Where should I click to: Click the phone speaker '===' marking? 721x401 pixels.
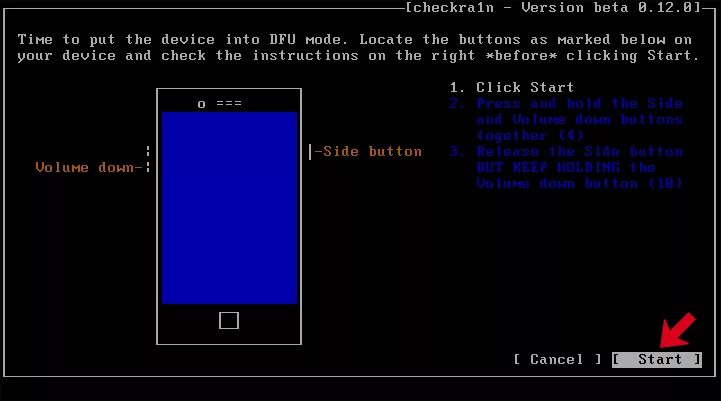click(229, 103)
